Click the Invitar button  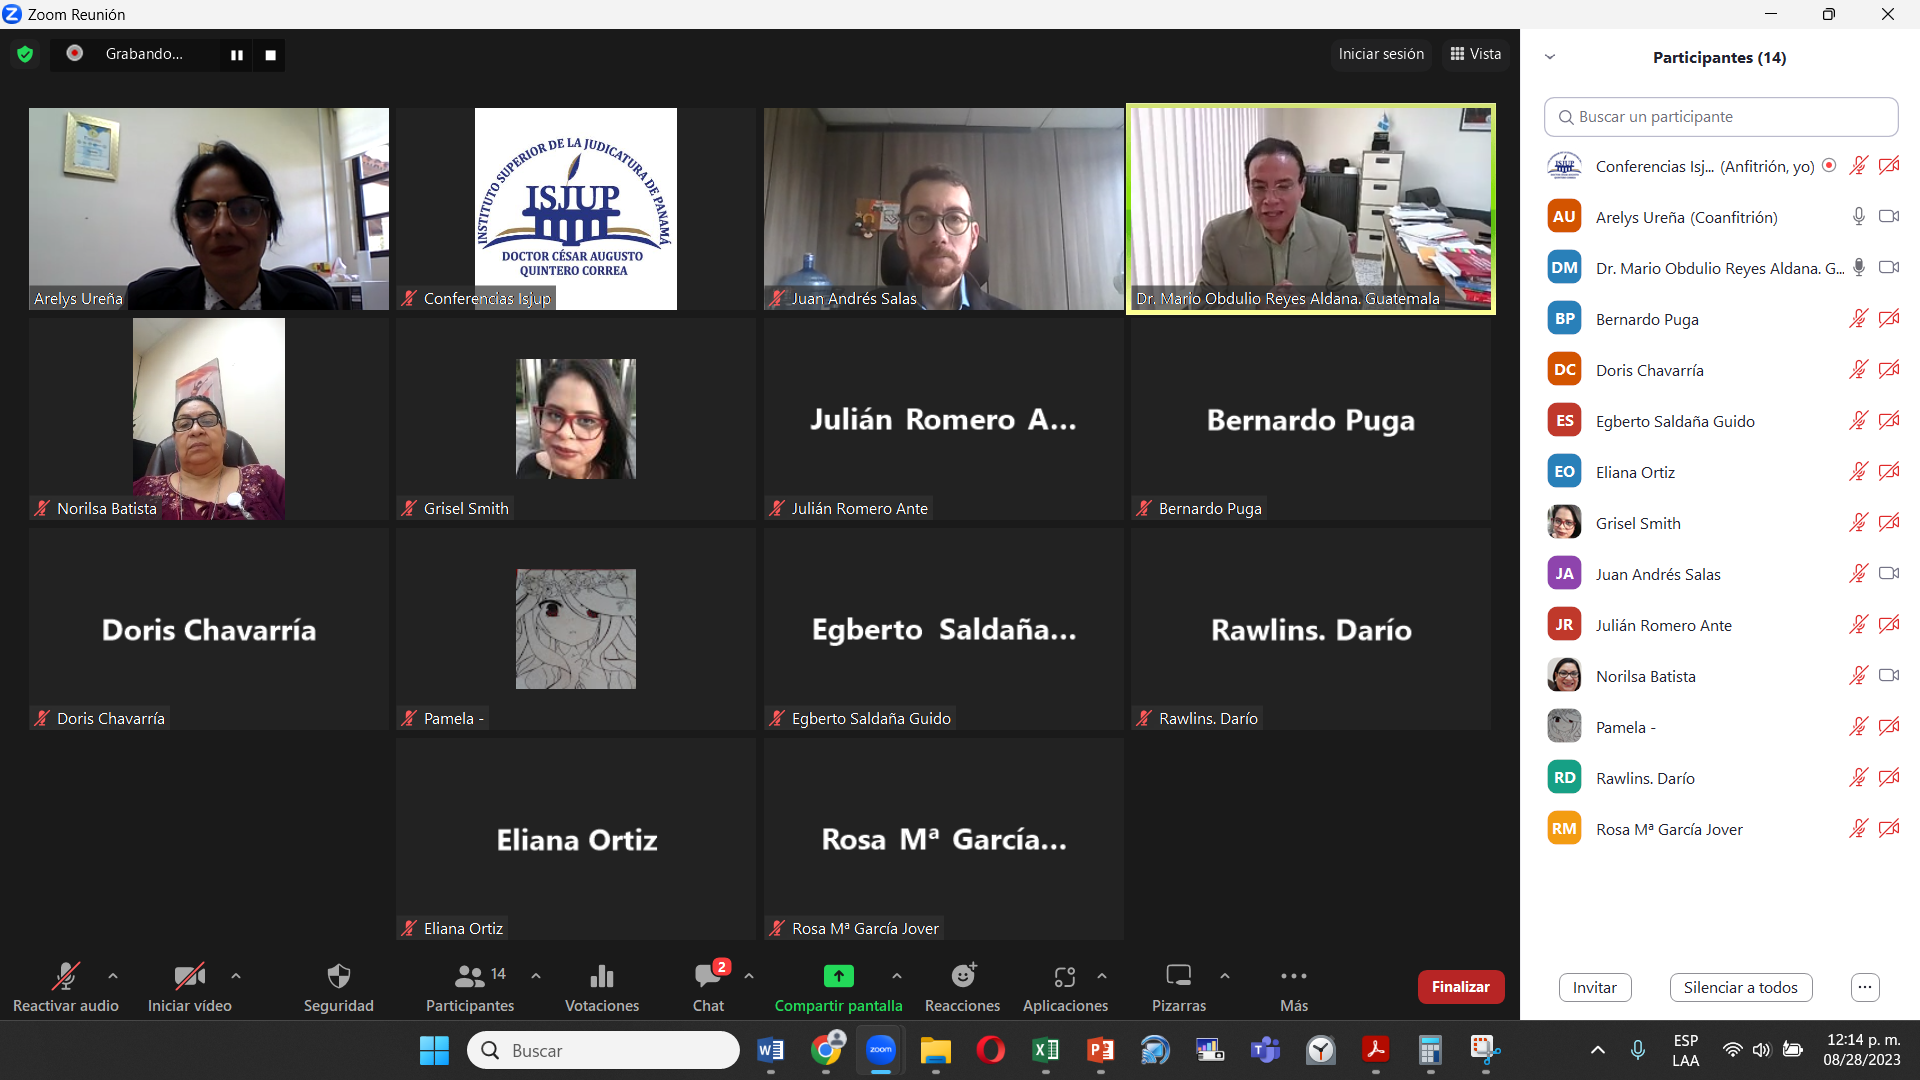click(x=1595, y=988)
